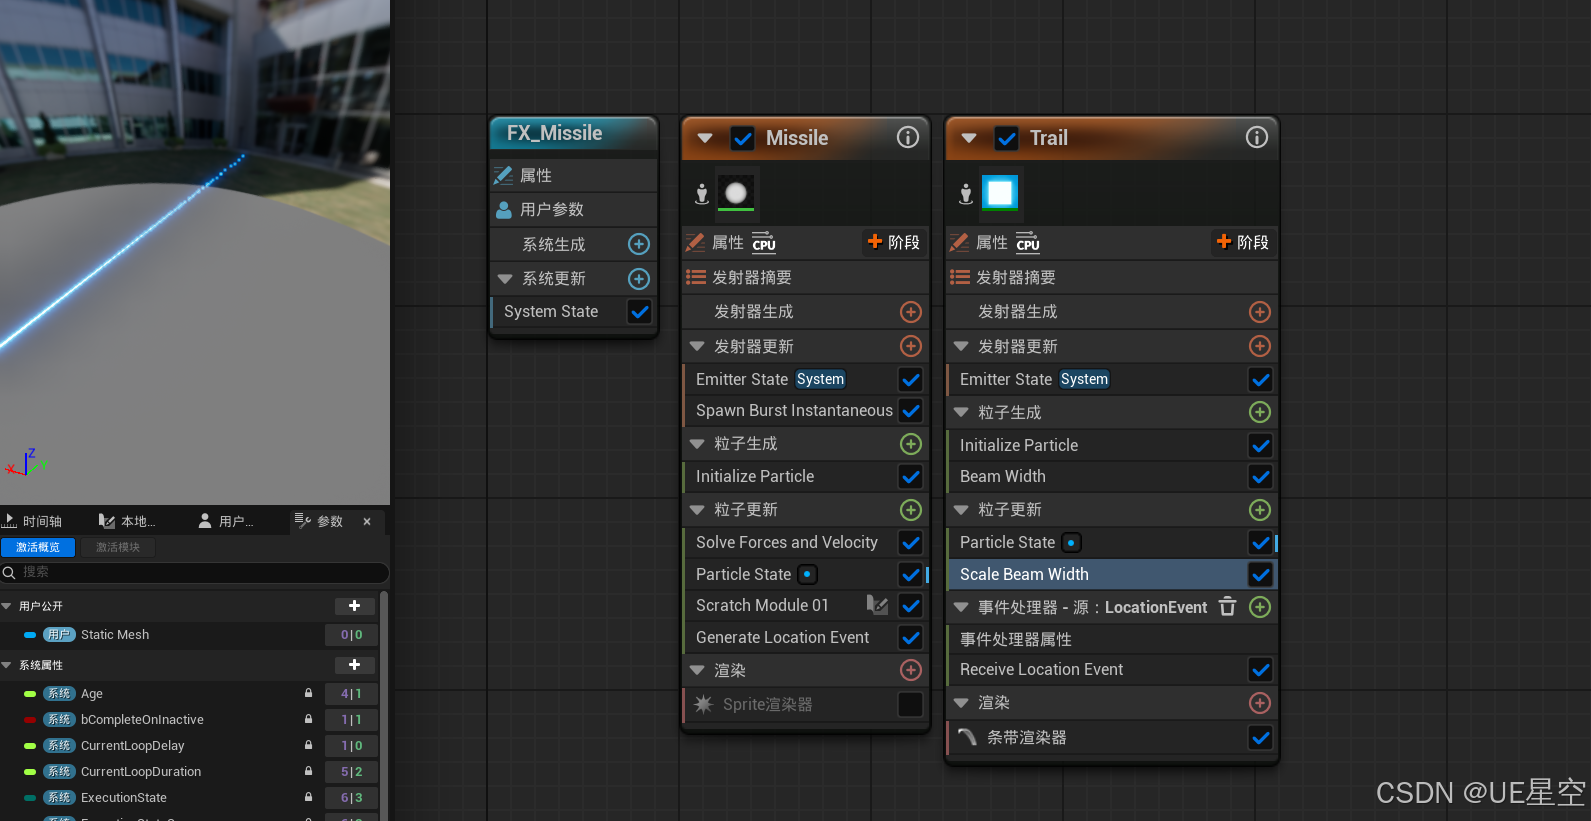Add module to Missile 粒子生成
Image resolution: width=1591 pixels, height=821 pixels.
(910, 443)
